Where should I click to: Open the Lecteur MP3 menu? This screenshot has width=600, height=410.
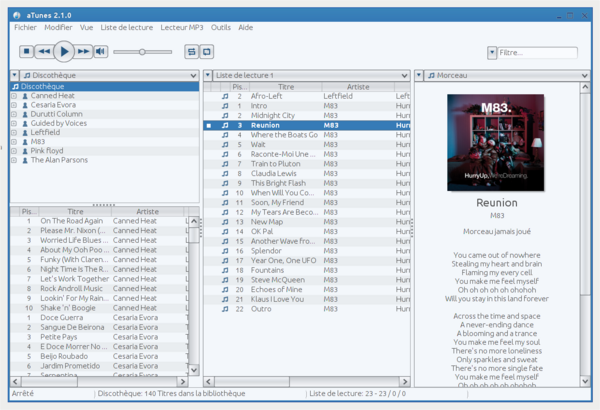click(182, 27)
